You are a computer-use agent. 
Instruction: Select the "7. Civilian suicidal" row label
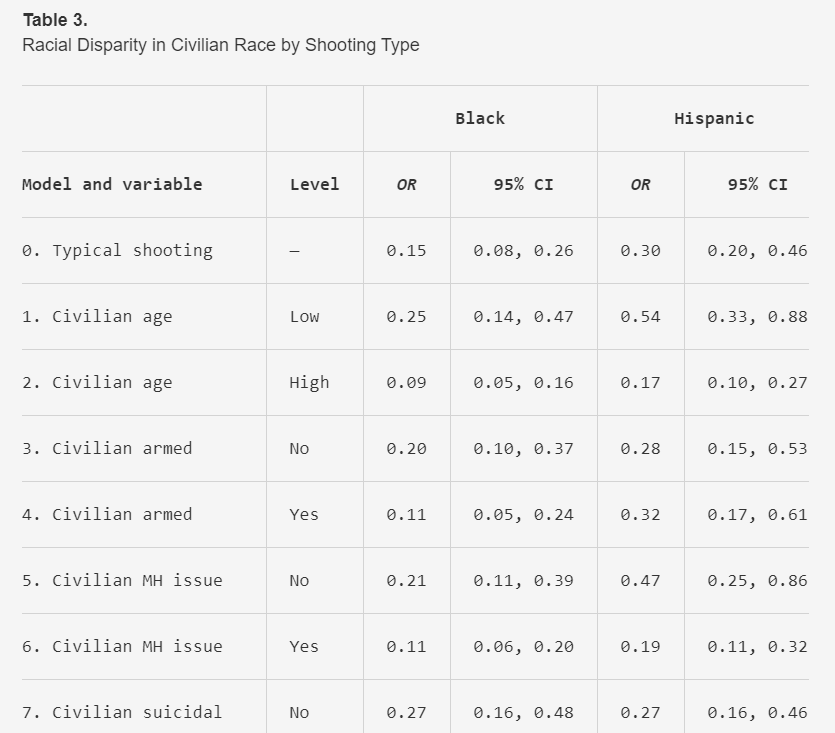(x=122, y=712)
